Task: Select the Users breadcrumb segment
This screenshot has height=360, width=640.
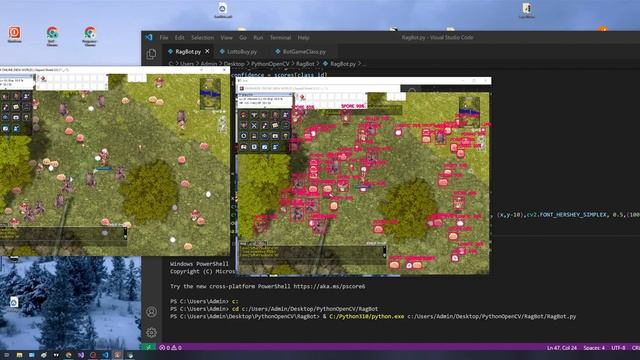Action: (187, 64)
